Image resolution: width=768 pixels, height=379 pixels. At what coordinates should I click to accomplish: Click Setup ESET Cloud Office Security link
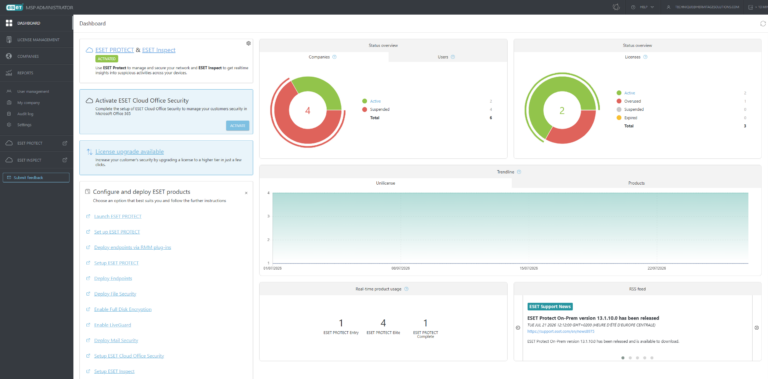[x=129, y=356]
